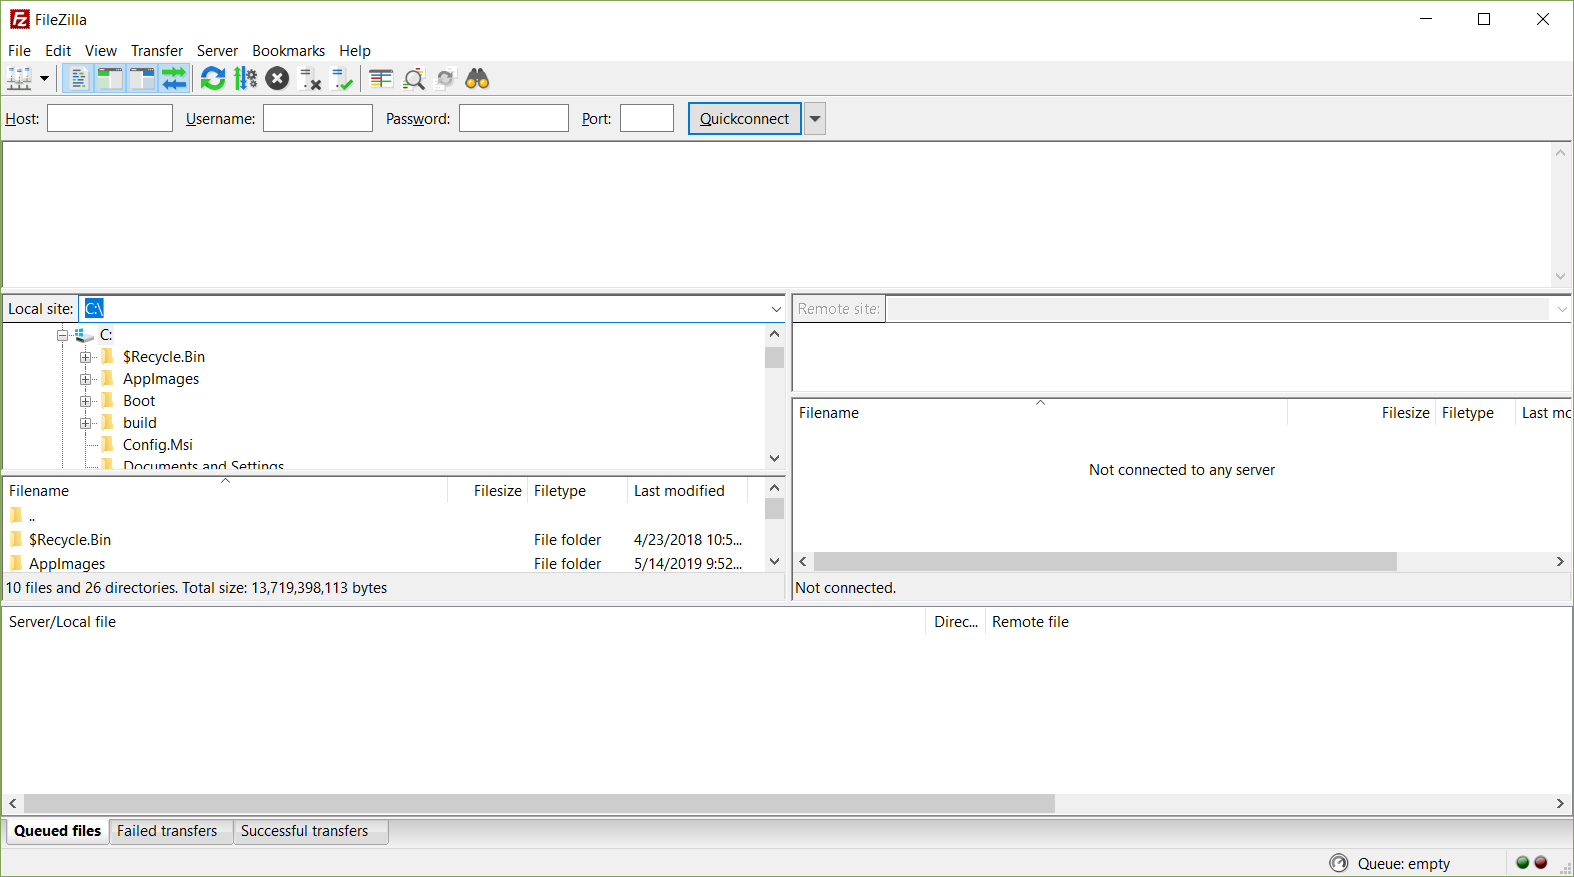Open the Bookmarks menu

(288, 51)
